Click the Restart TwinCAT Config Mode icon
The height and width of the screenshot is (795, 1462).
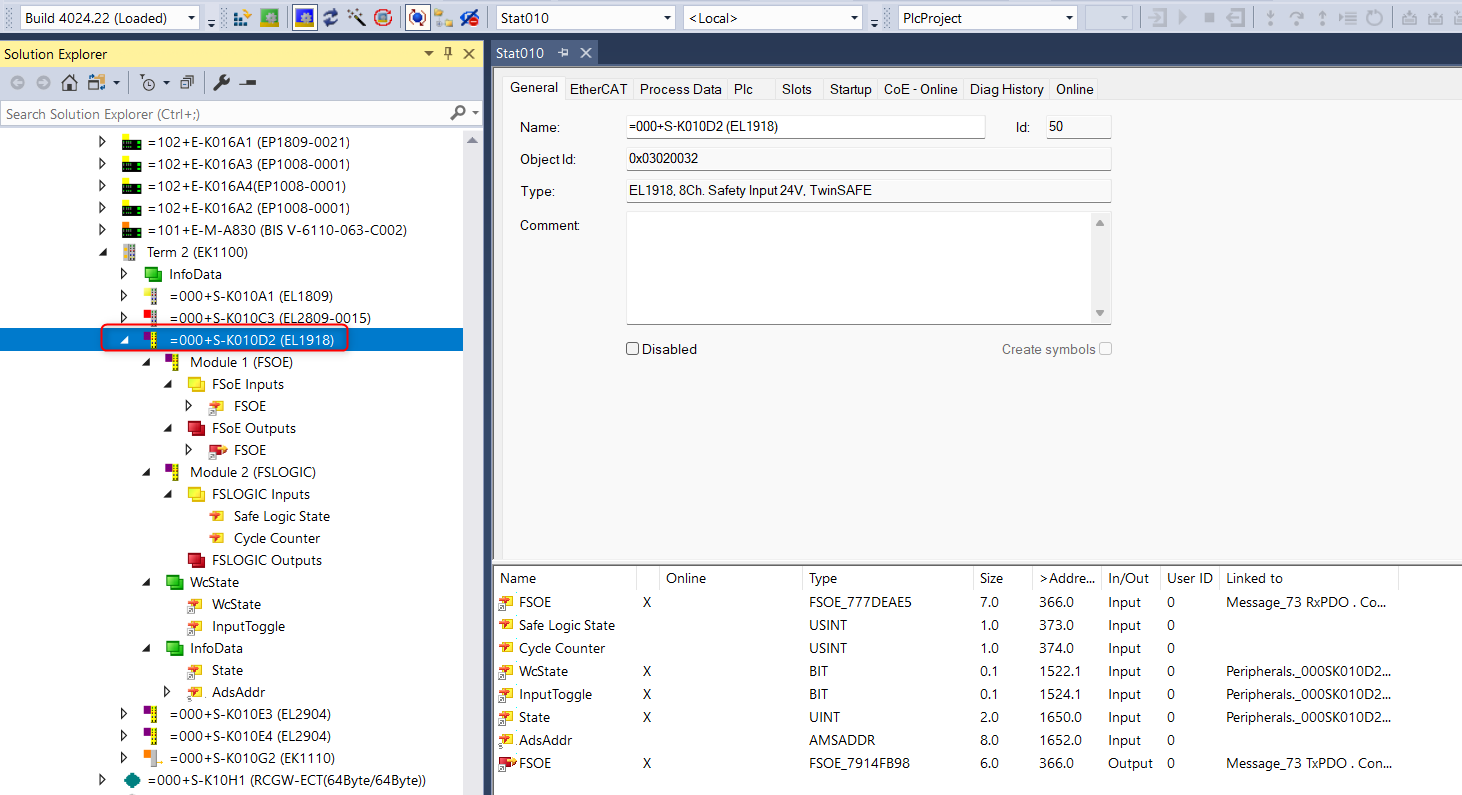click(x=305, y=18)
